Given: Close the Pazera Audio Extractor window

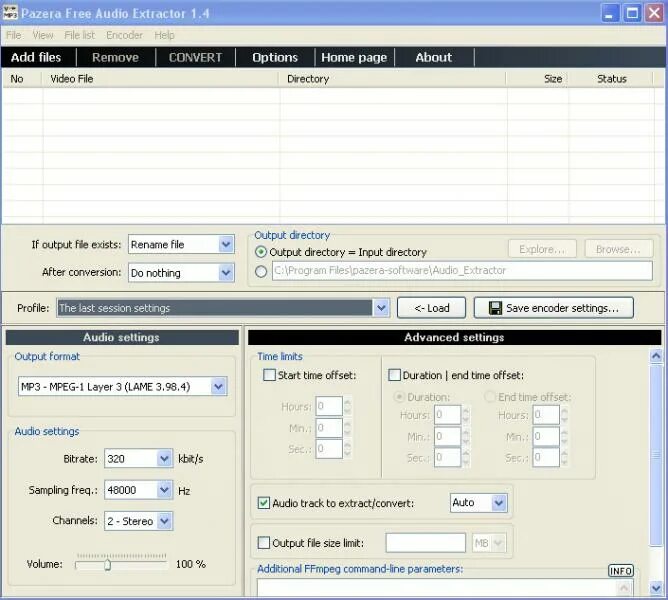Looking at the screenshot, I should (654, 13).
